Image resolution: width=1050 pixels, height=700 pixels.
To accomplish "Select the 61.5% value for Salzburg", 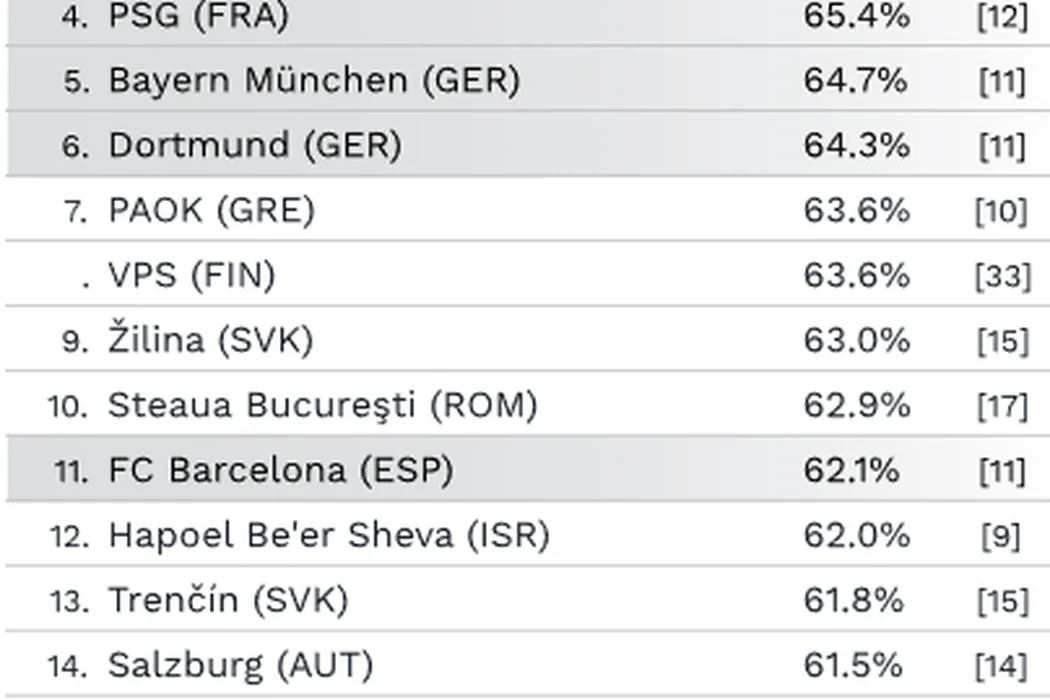I will pos(853,665).
